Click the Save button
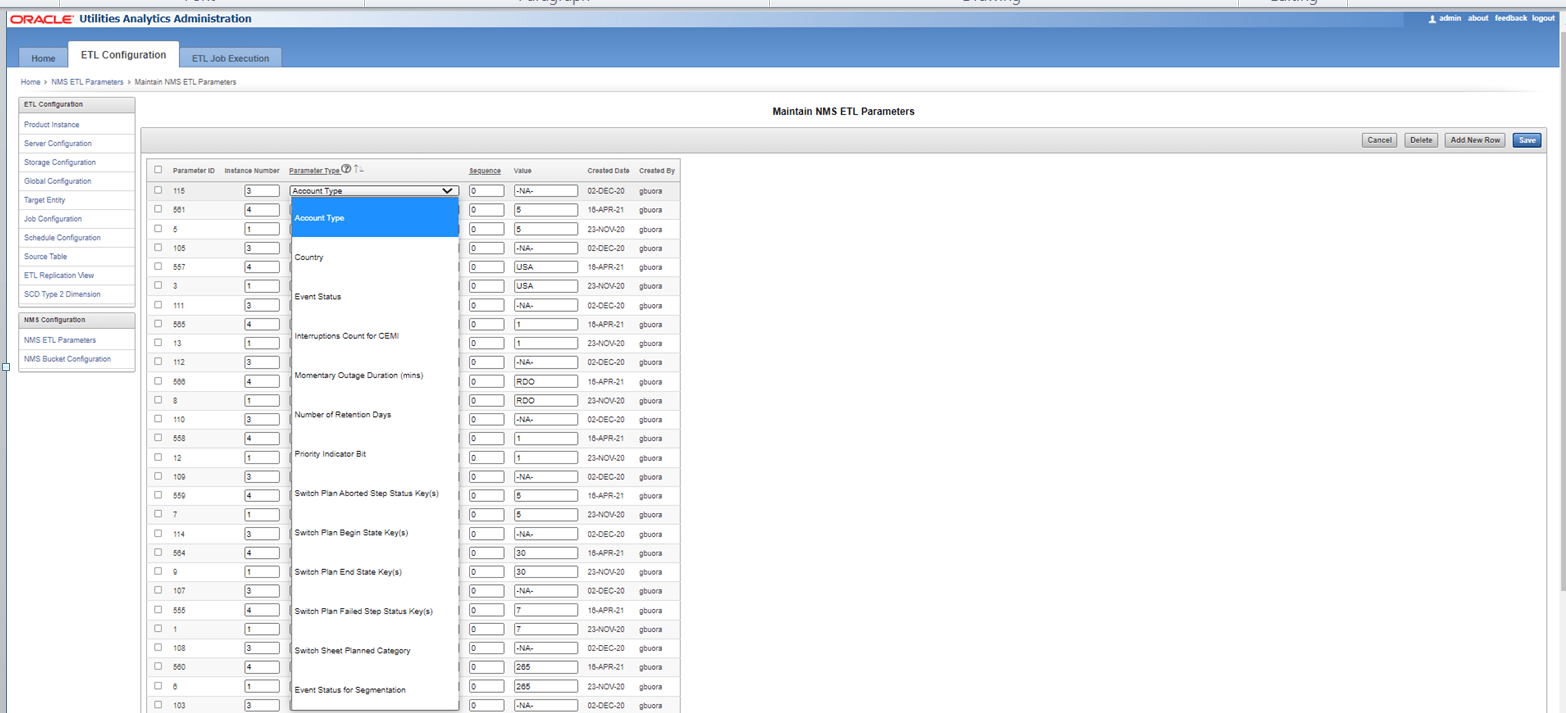1566x713 pixels. pos(1526,140)
